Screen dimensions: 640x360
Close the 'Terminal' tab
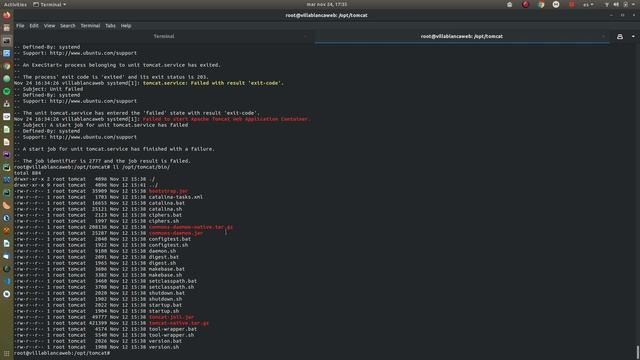coord(305,36)
